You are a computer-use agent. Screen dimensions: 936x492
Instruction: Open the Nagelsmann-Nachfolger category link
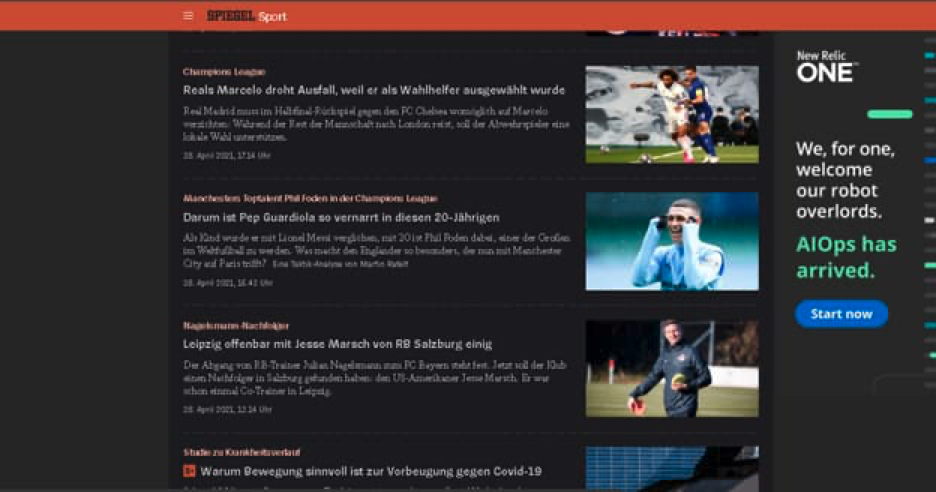(236, 325)
